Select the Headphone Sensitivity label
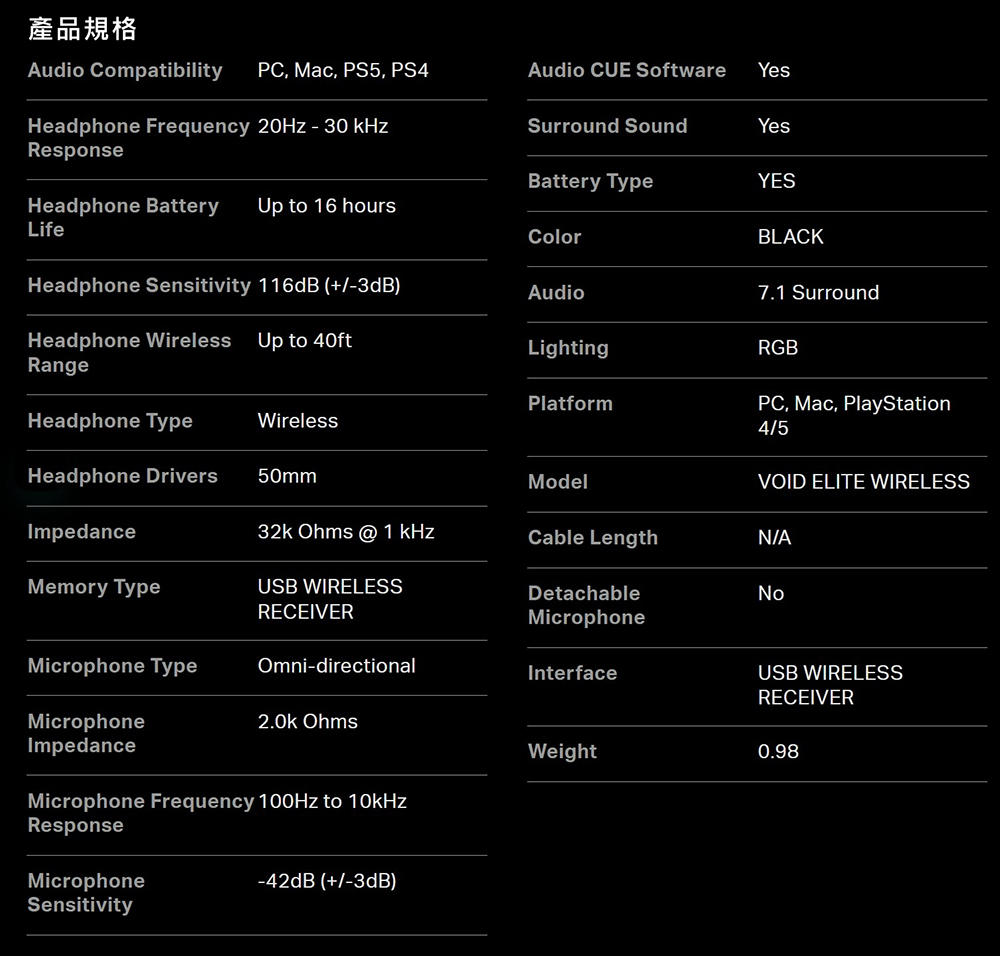This screenshot has height=956, width=1000. [139, 285]
